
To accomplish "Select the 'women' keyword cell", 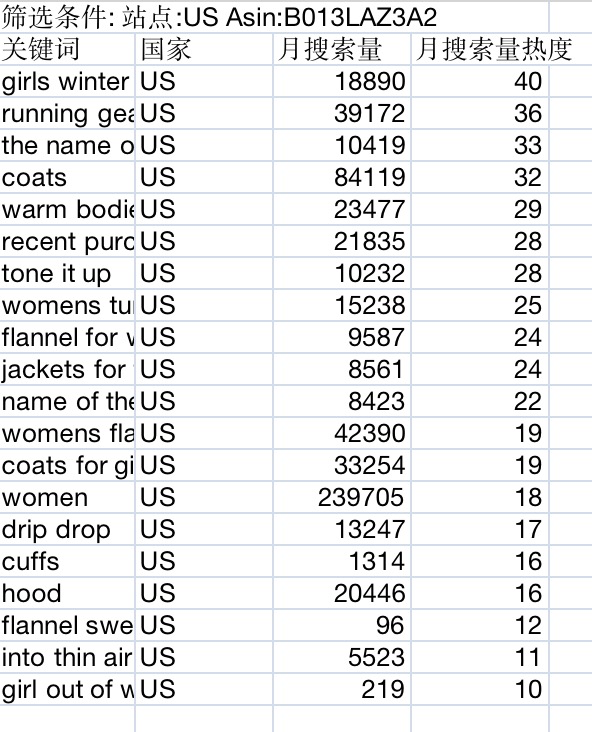I will [67, 497].
